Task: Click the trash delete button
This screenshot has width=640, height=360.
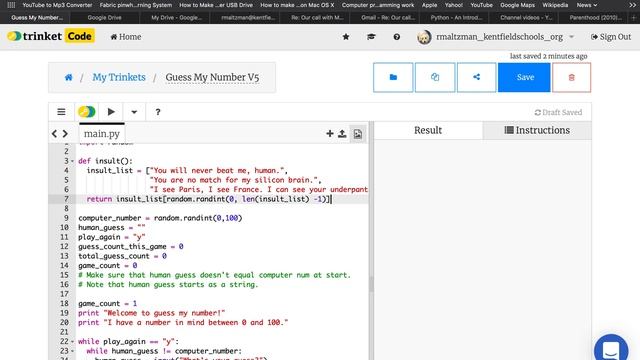Action: click(571, 77)
